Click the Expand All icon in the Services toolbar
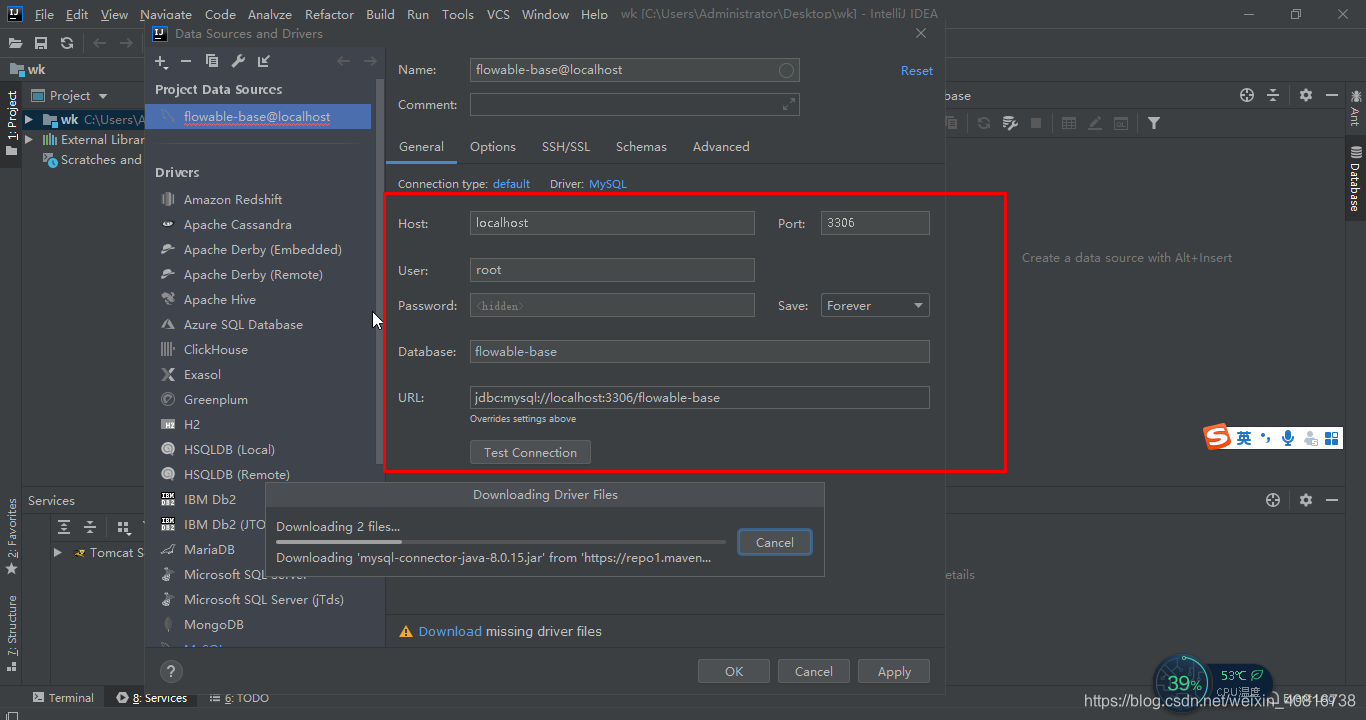This screenshot has height=720, width=1366. pyautogui.click(x=64, y=527)
